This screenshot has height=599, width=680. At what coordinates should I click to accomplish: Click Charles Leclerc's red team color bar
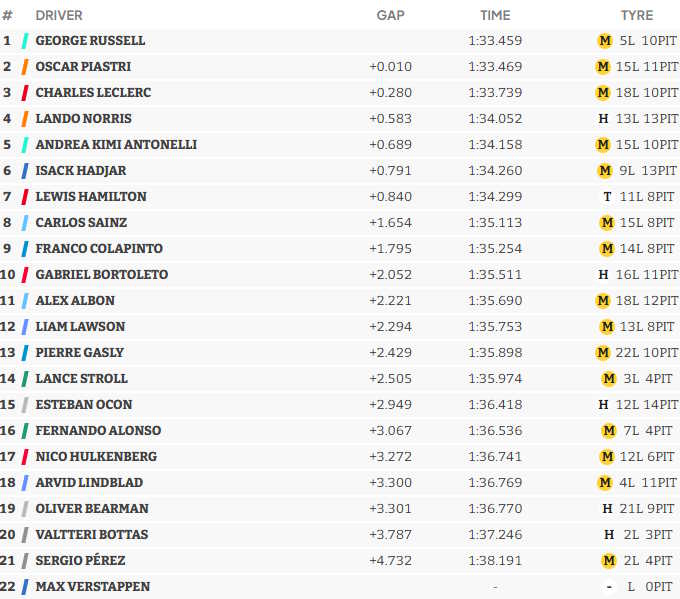point(25,93)
